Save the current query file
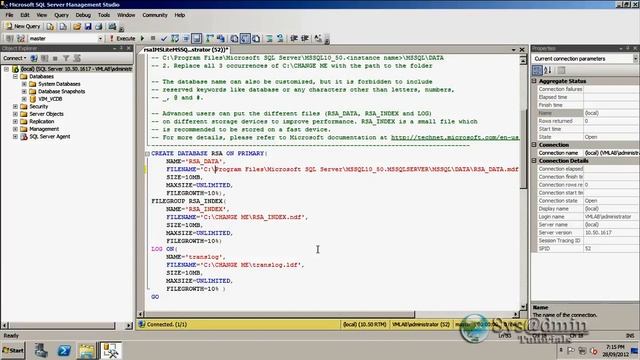Viewport: 640px width, 360px height. (x=88, y=27)
